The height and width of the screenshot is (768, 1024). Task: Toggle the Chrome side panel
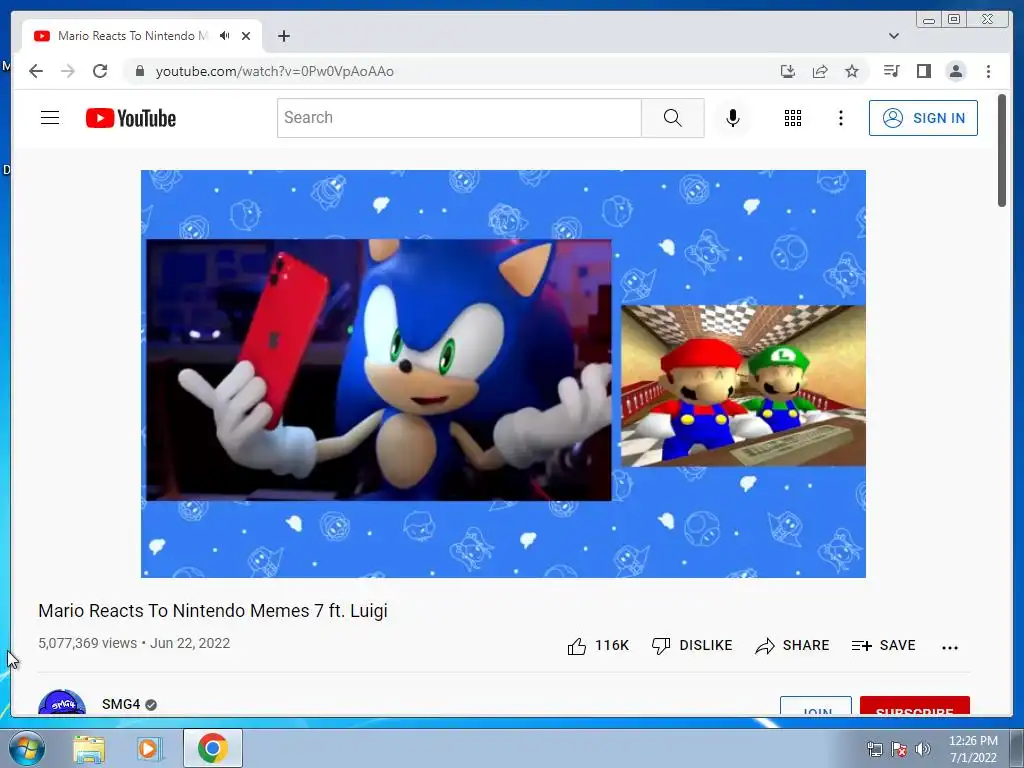923,71
